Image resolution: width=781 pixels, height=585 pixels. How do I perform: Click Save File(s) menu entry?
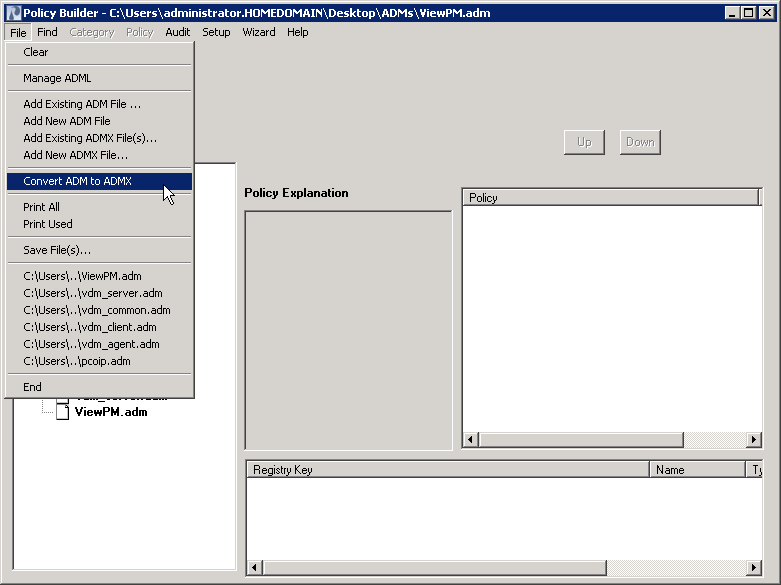pos(57,250)
